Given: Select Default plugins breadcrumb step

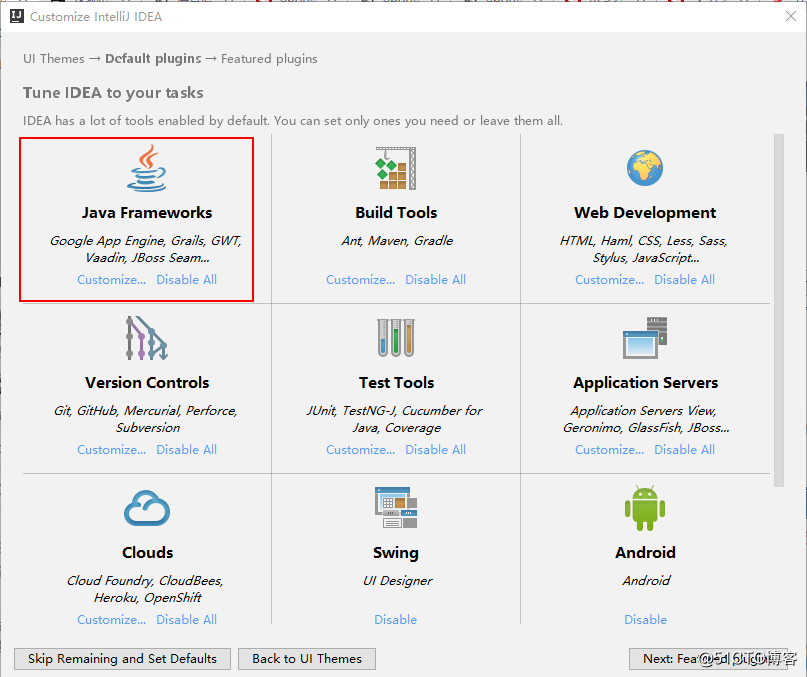Looking at the screenshot, I should [153, 59].
